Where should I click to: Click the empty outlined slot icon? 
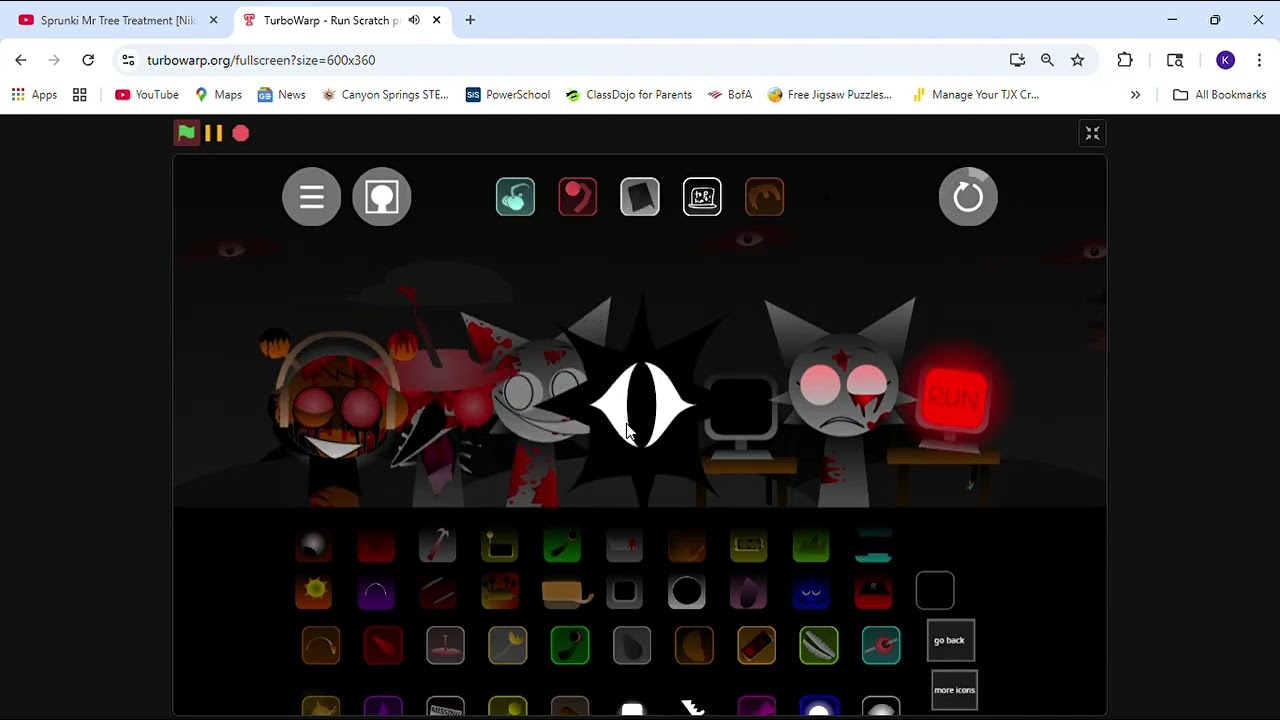click(x=935, y=590)
